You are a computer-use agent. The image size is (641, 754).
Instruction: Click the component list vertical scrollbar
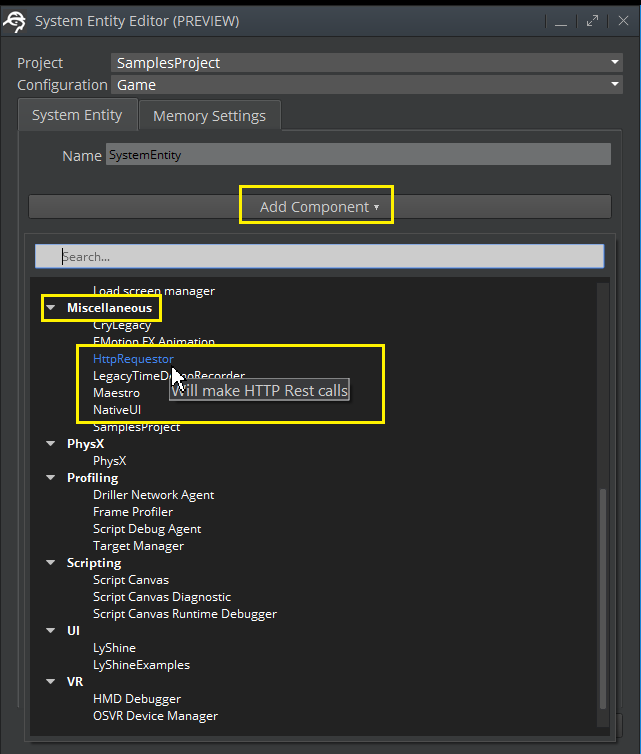click(x=603, y=598)
